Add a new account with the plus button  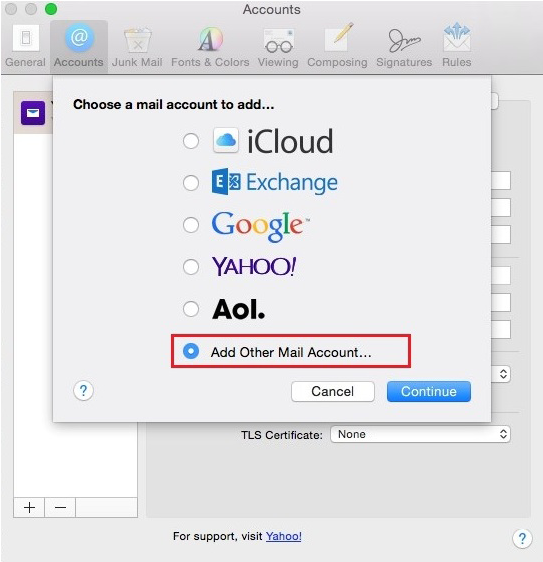click(x=29, y=508)
